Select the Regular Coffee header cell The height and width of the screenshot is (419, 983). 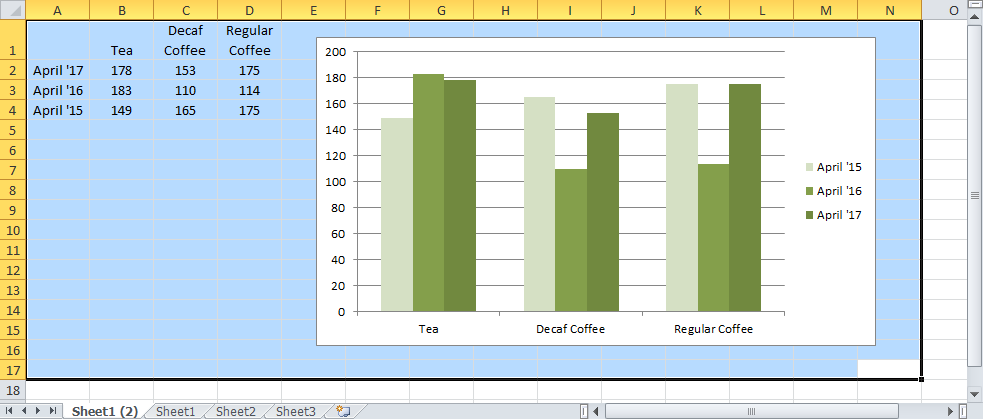coord(250,40)
